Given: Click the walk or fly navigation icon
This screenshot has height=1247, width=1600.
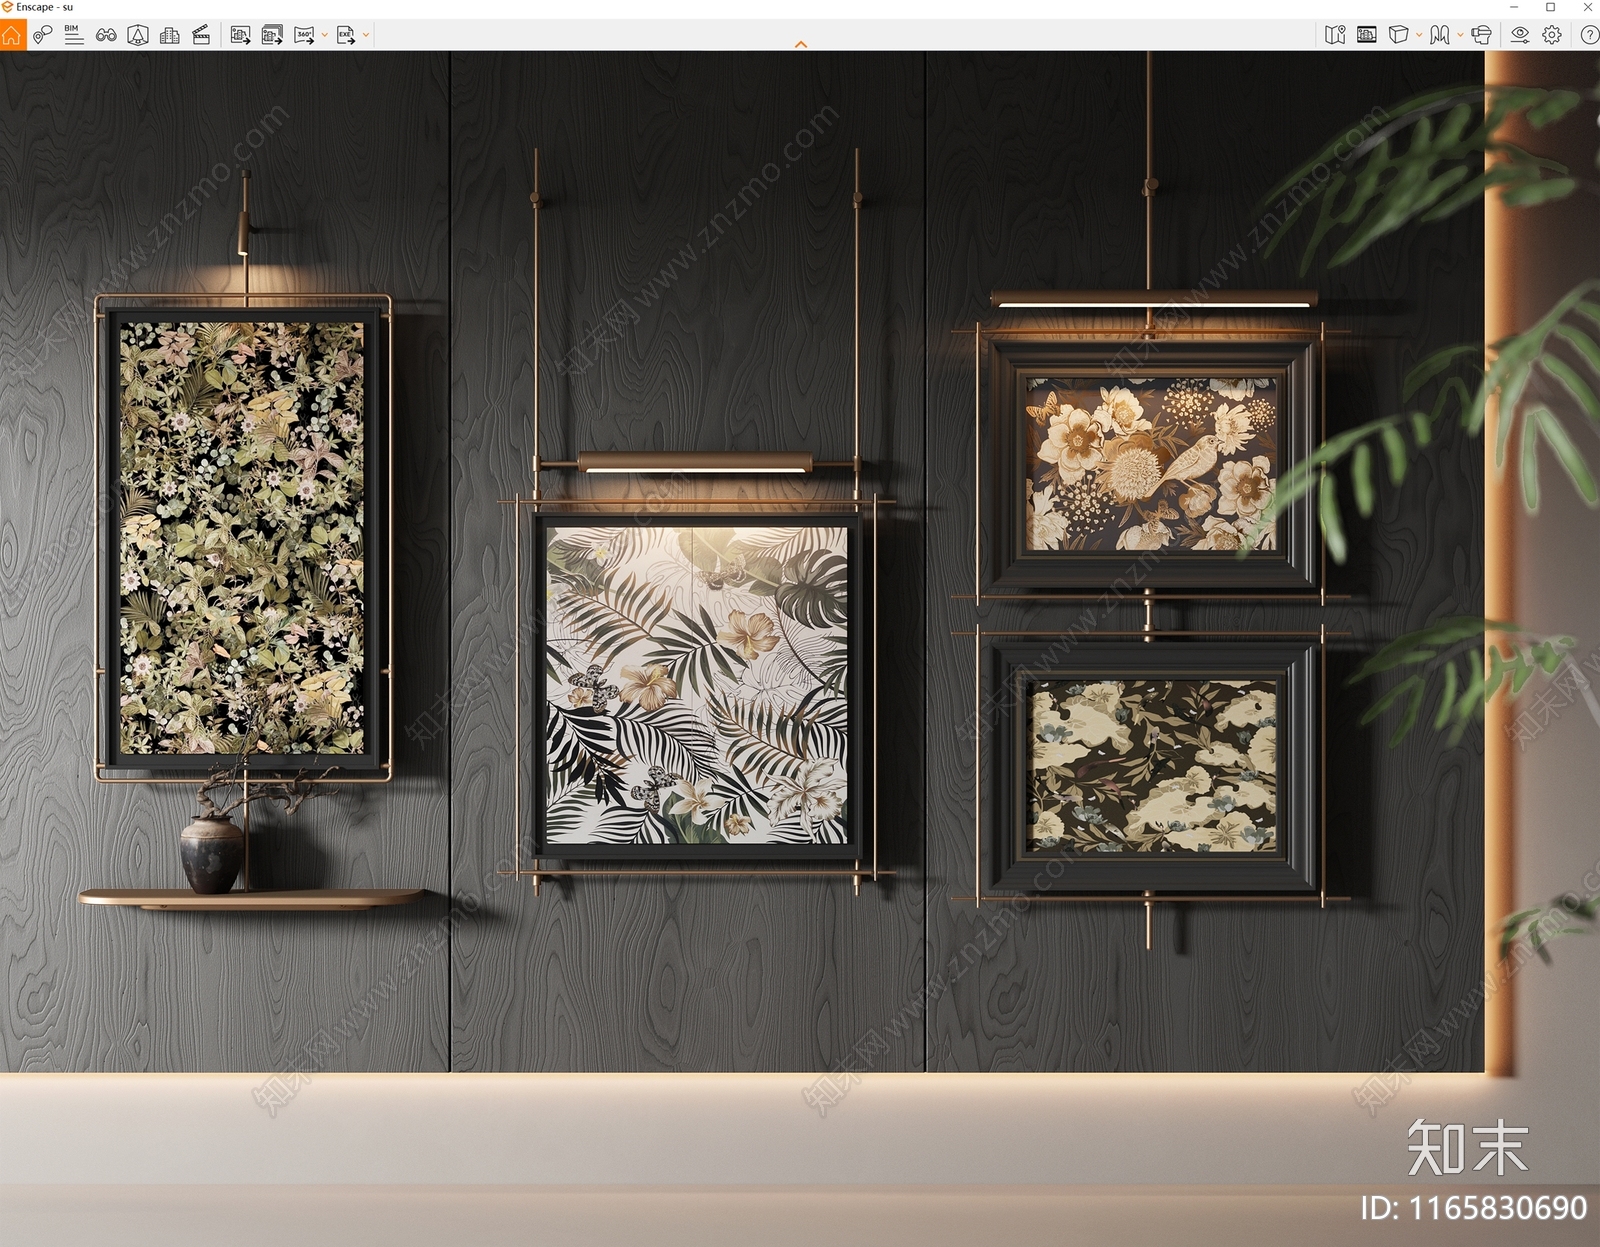Looking at the screenshot, I should coord(1440,35).
